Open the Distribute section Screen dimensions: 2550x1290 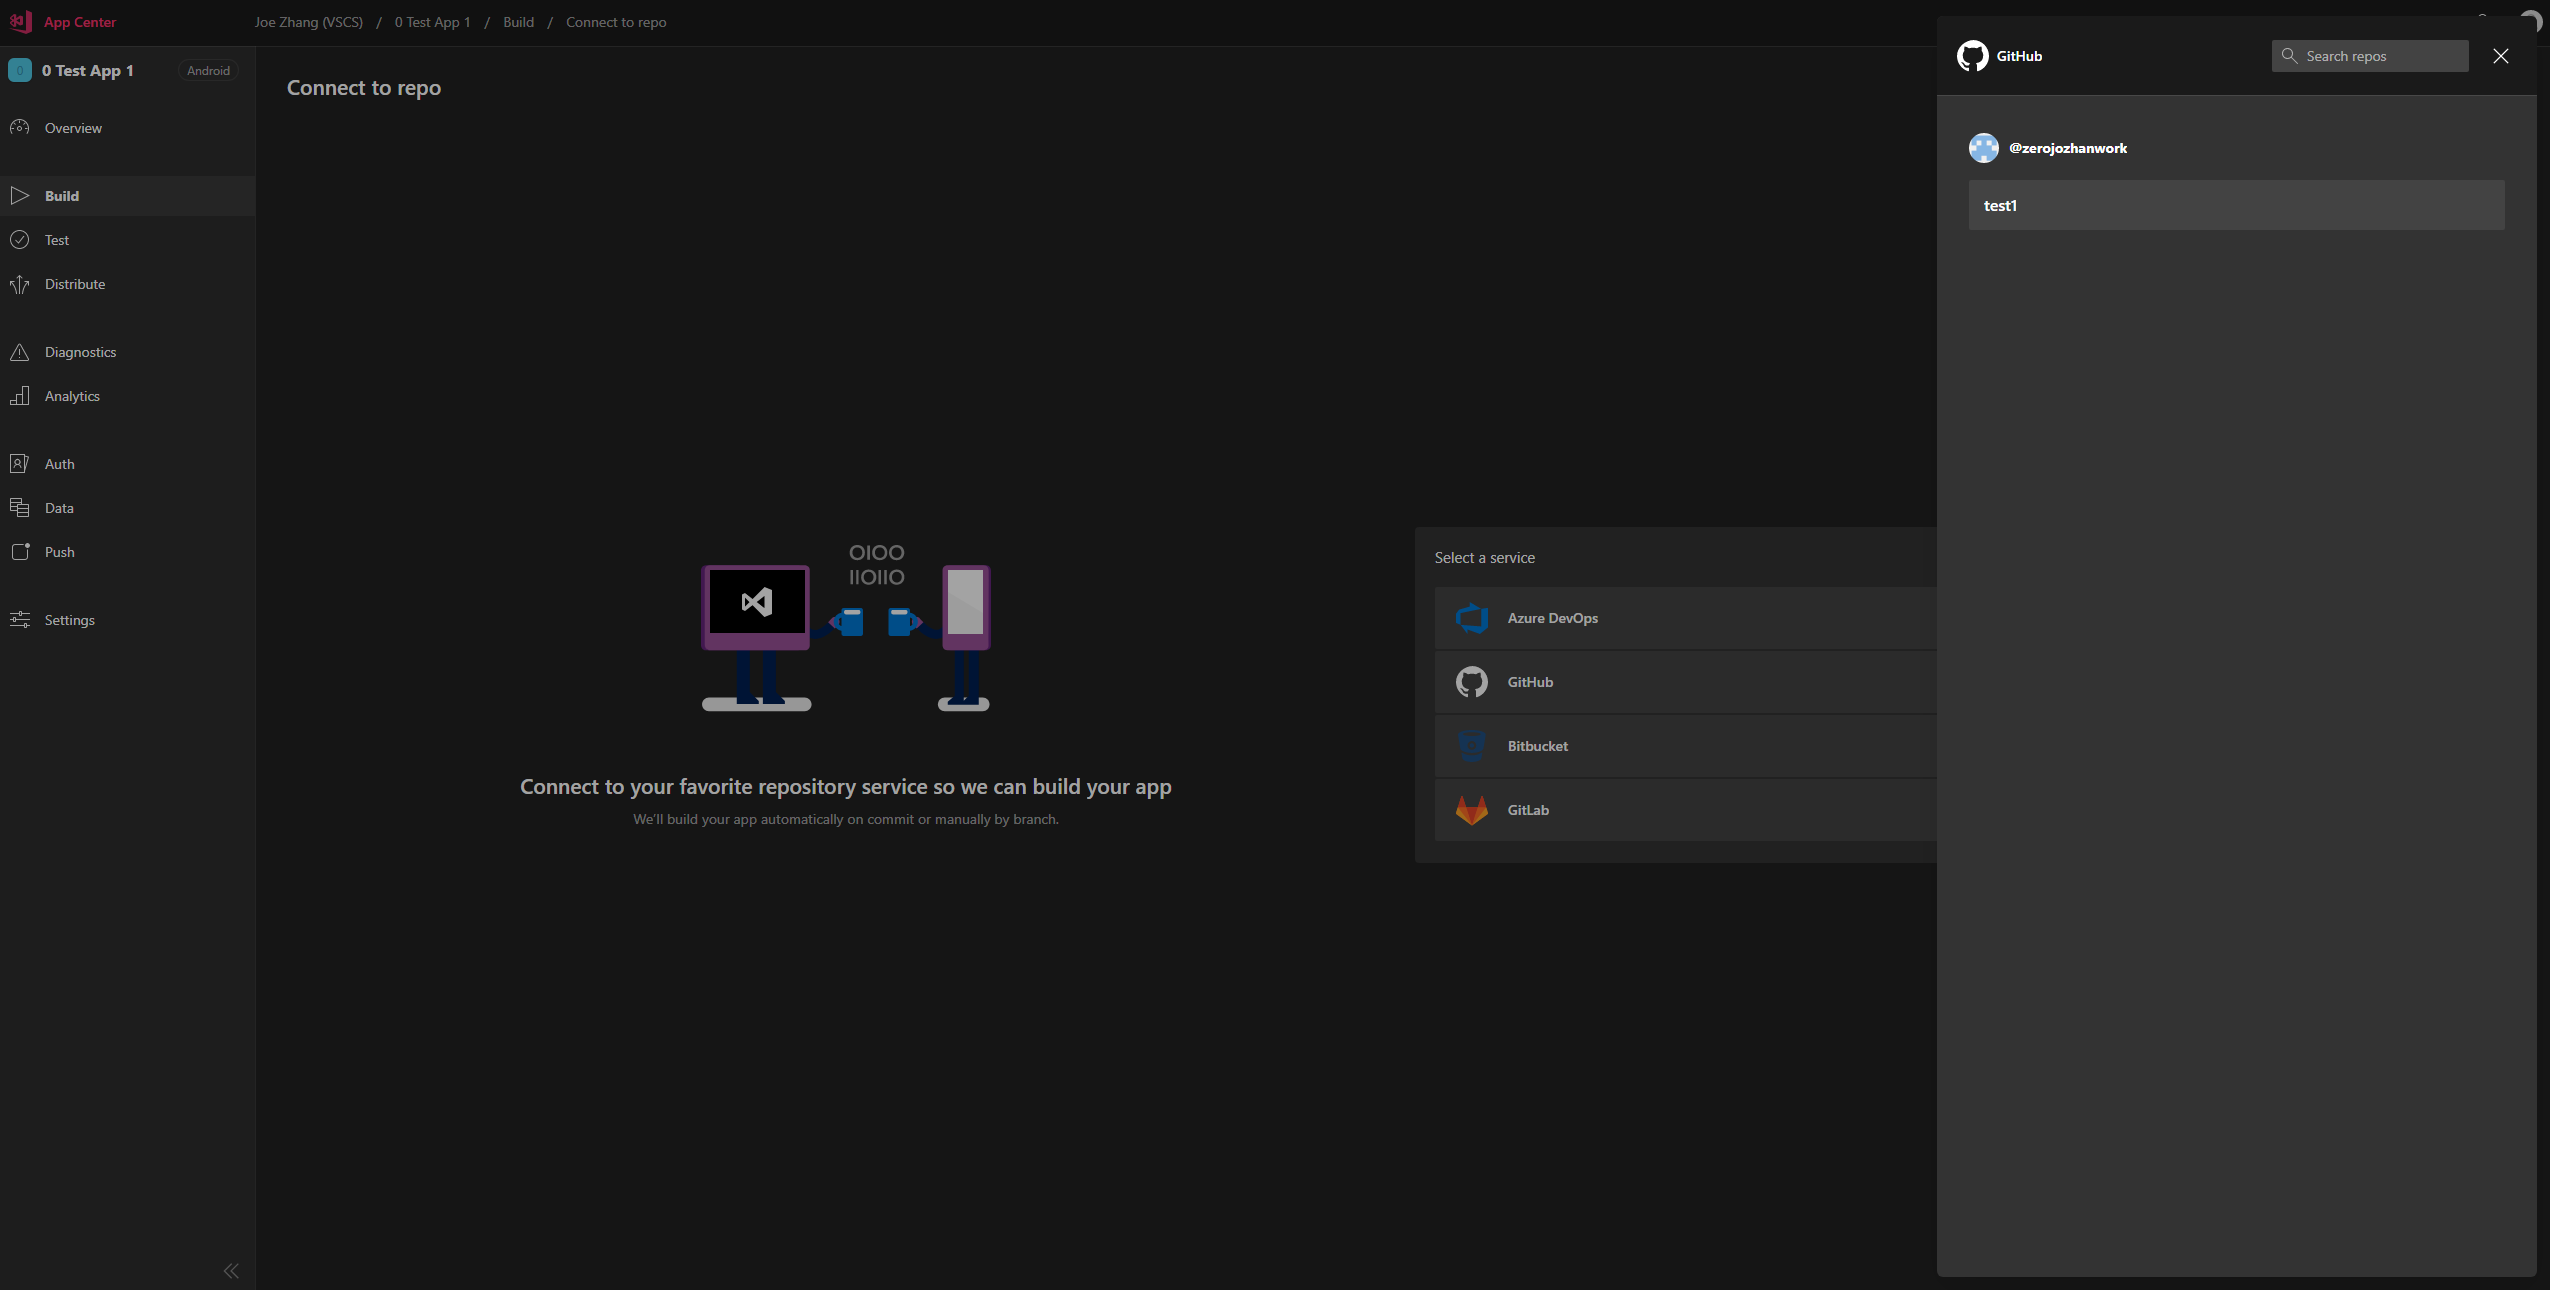tap(75, 284)
